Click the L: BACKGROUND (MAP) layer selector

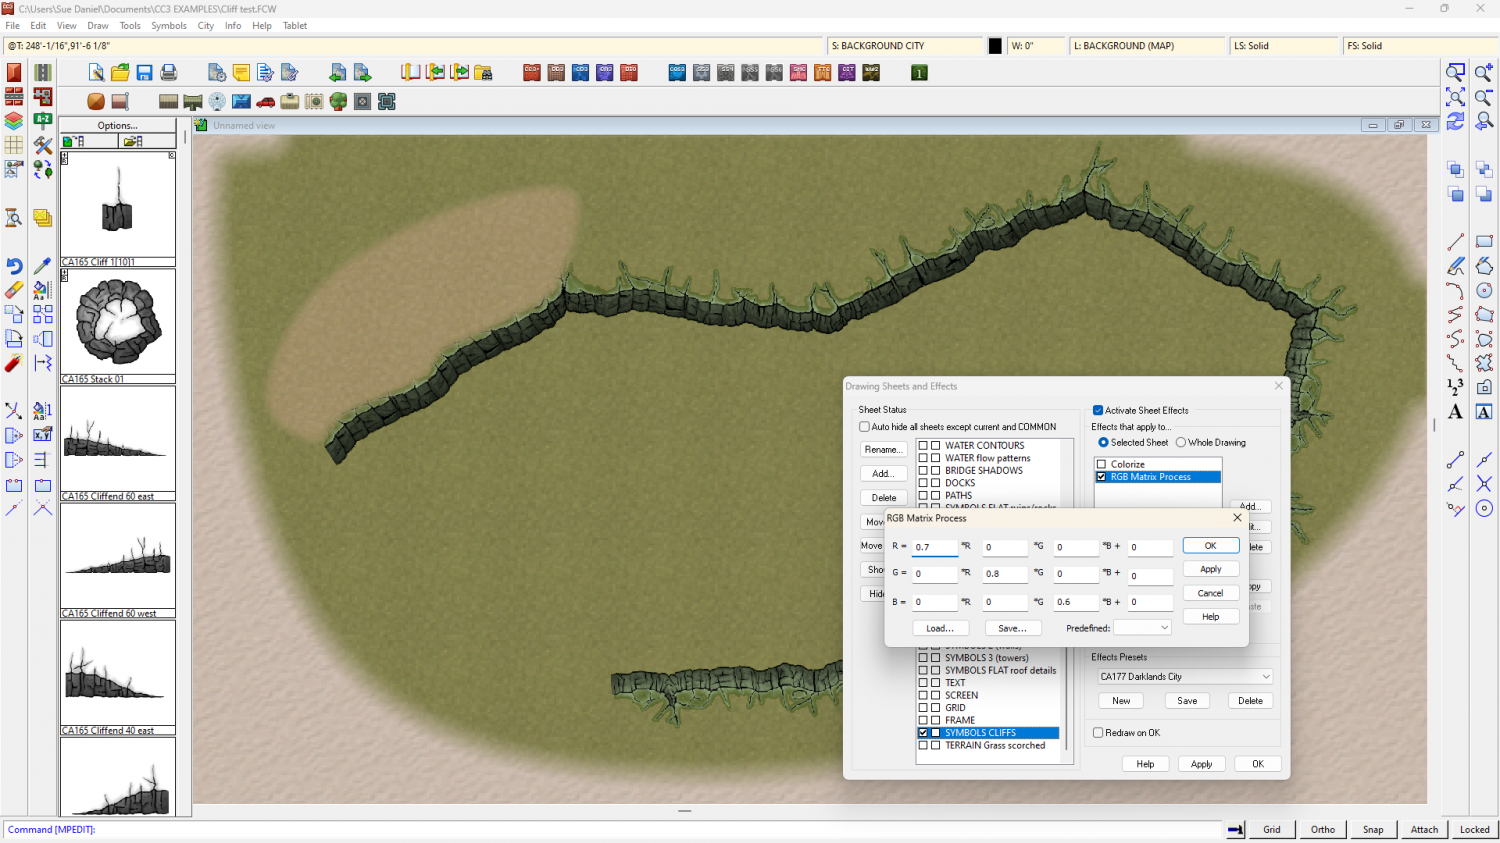pyautogui.click(x=1148, y=46)
